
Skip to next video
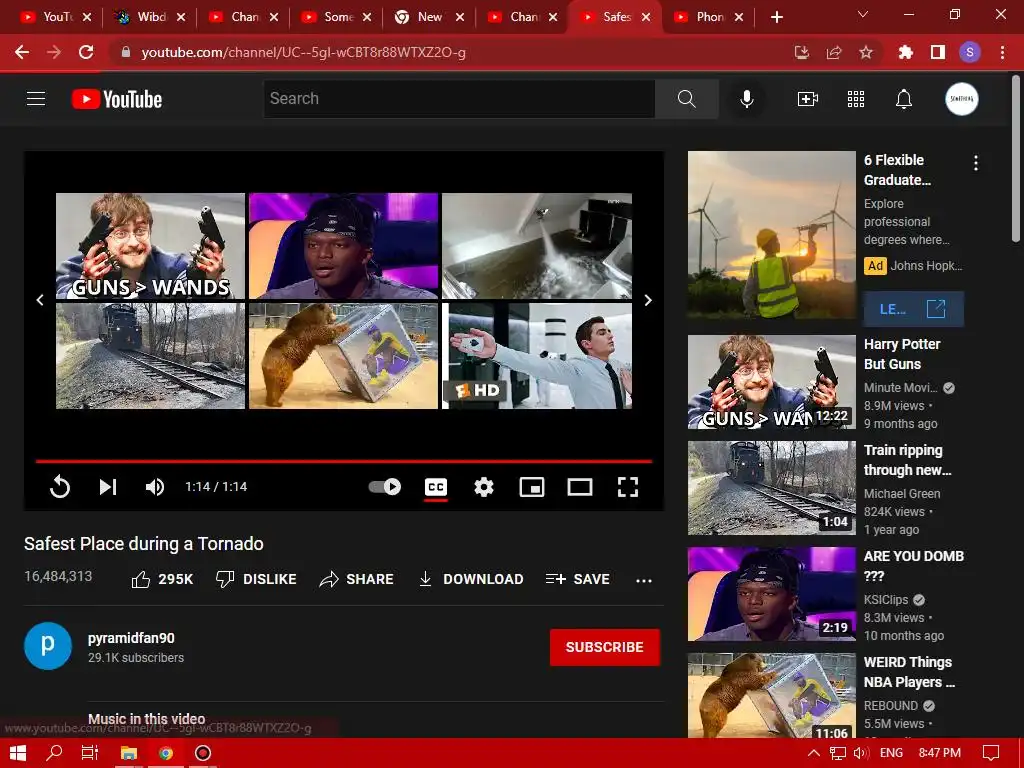pos(108,487)
